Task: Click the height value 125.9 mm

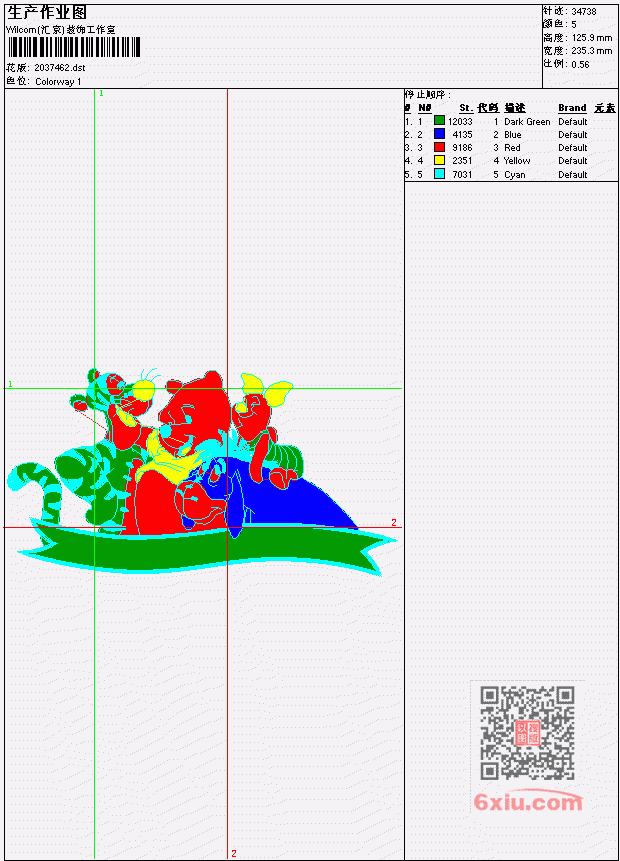Action: pos(592,38)
